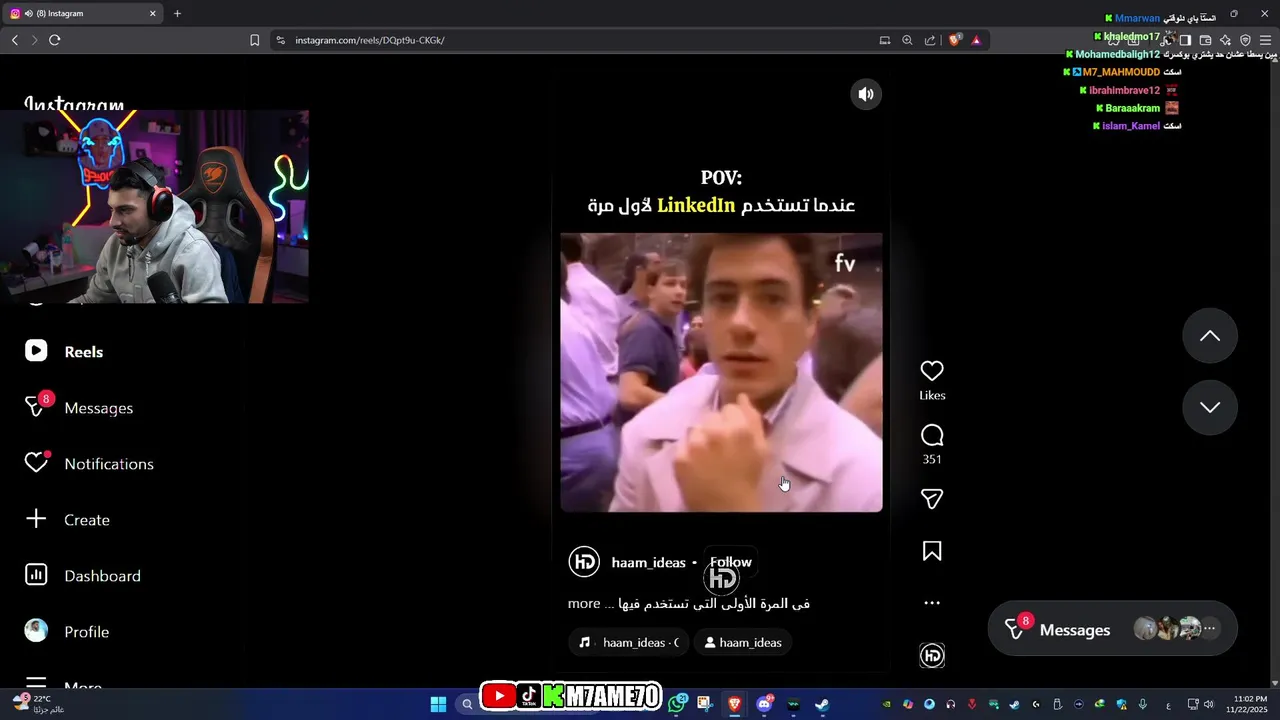
Task: Open the audio thumbnail below the options dots
Action: click(x=932, y=655)
